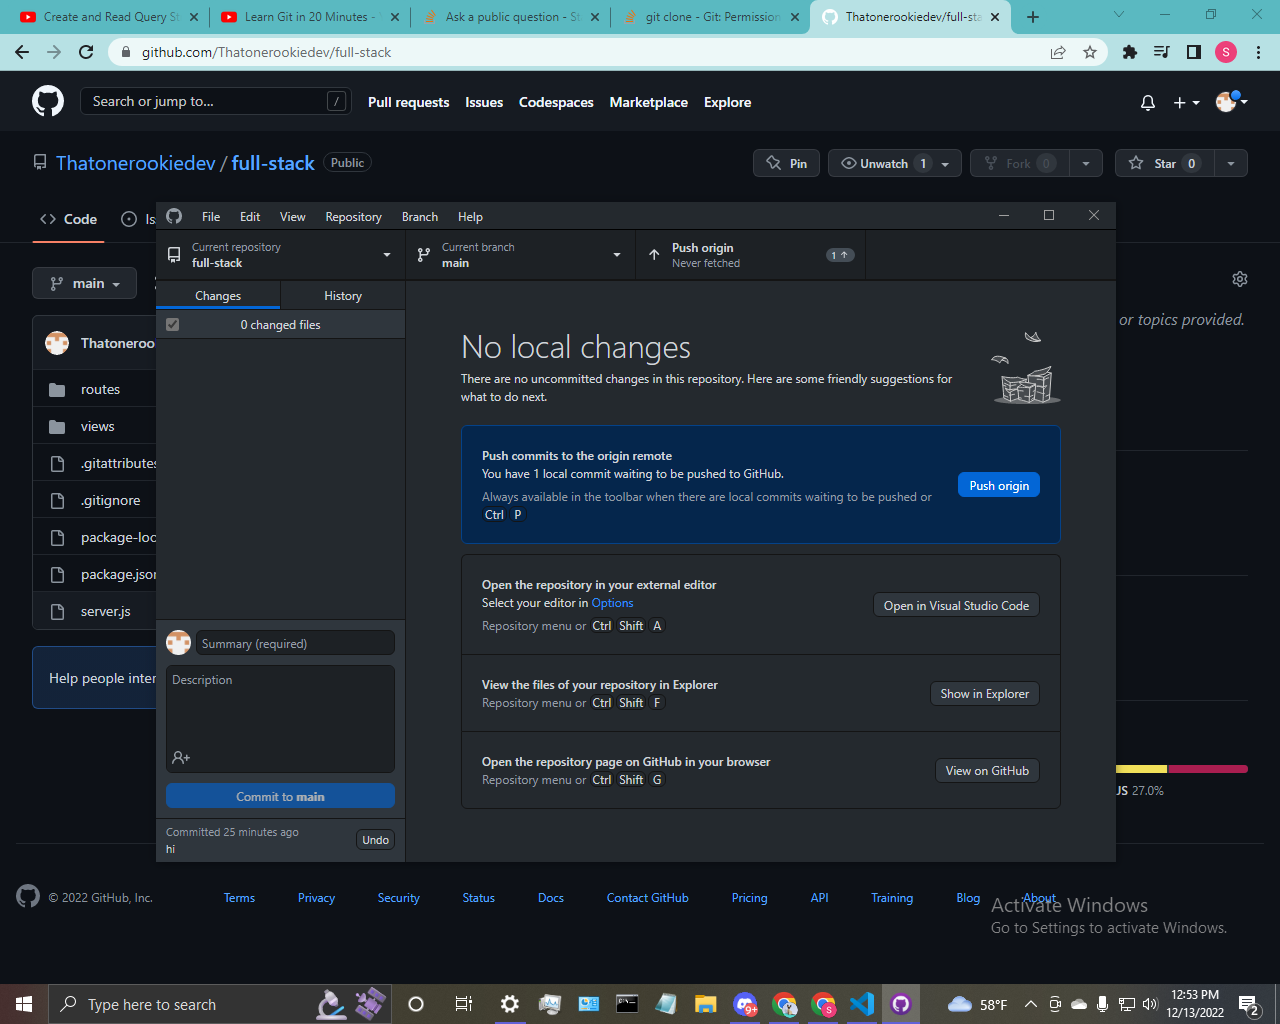Toggle the 0 changed files checkbox

173,325
